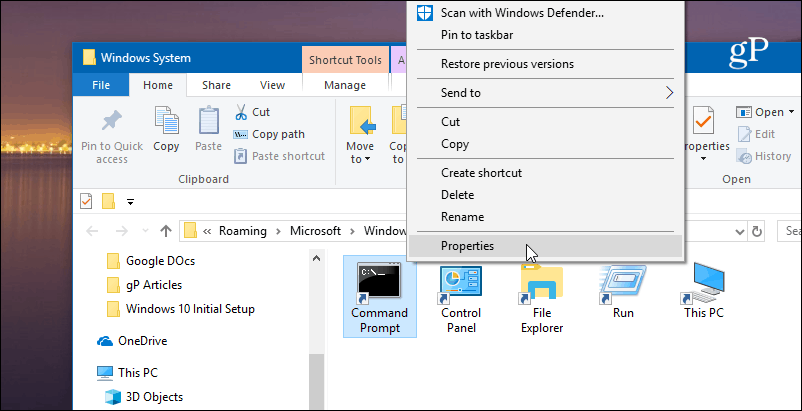The image size is (802, 411).
Task: Click the Shortcut Tools contextual tab
Action: pyautogui.click(x=345, y=60)
